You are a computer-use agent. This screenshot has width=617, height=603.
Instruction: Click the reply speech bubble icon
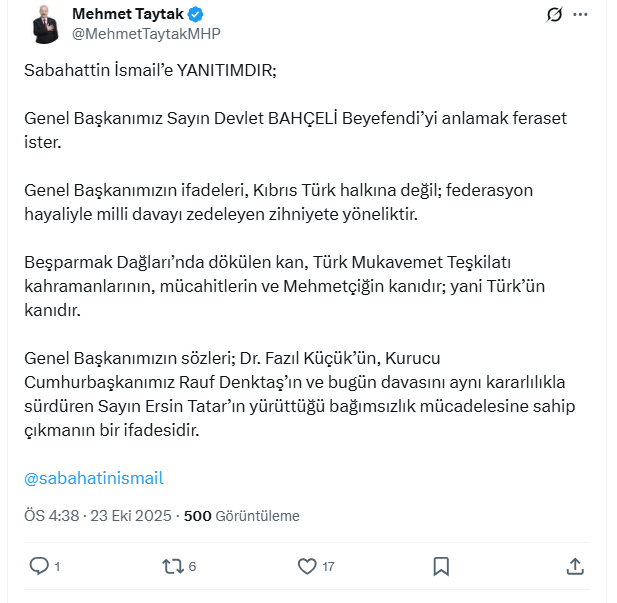point(38,566)
